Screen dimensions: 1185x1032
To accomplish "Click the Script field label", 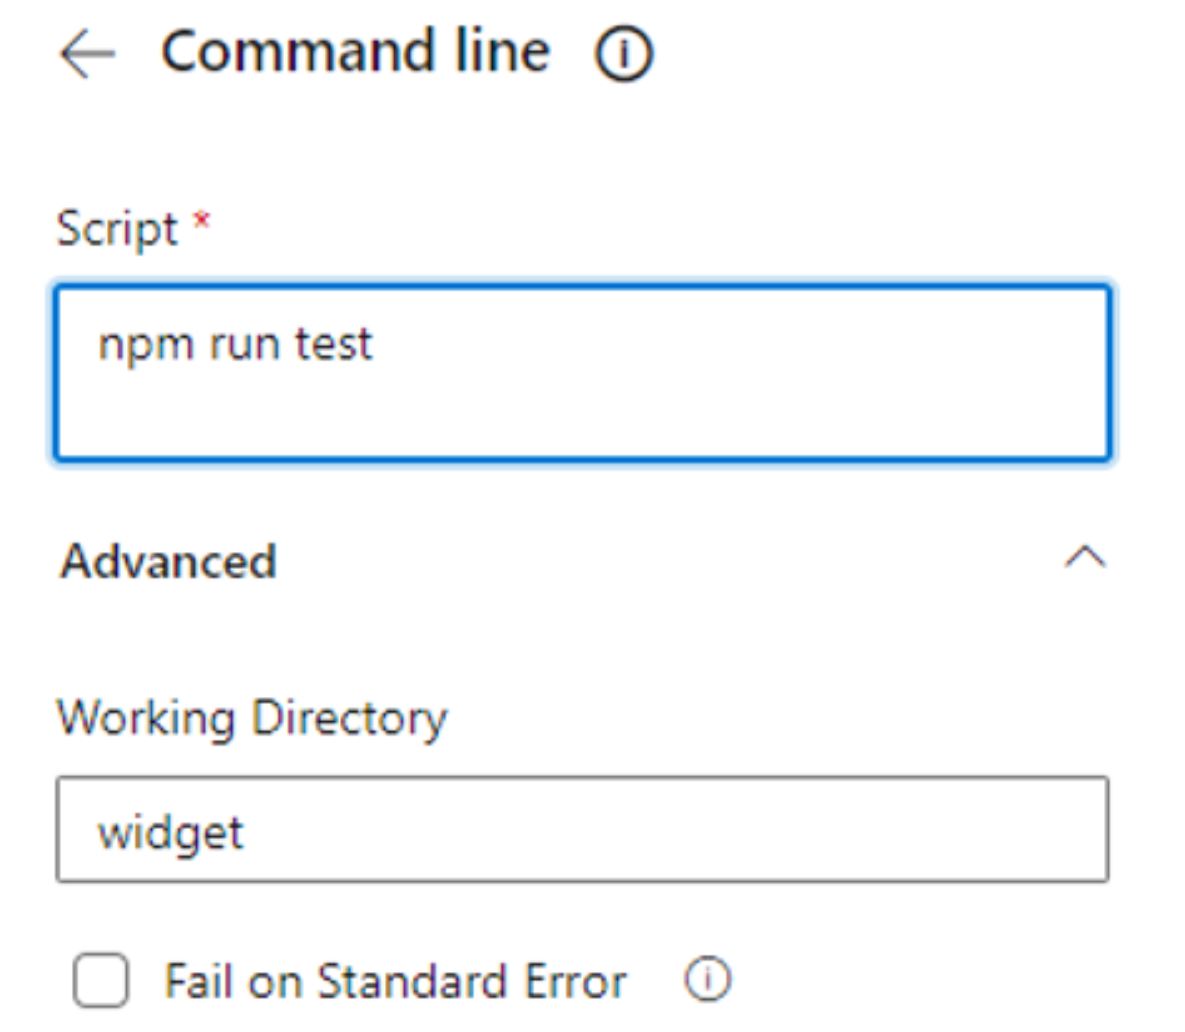I will click(x=117, y=228).
